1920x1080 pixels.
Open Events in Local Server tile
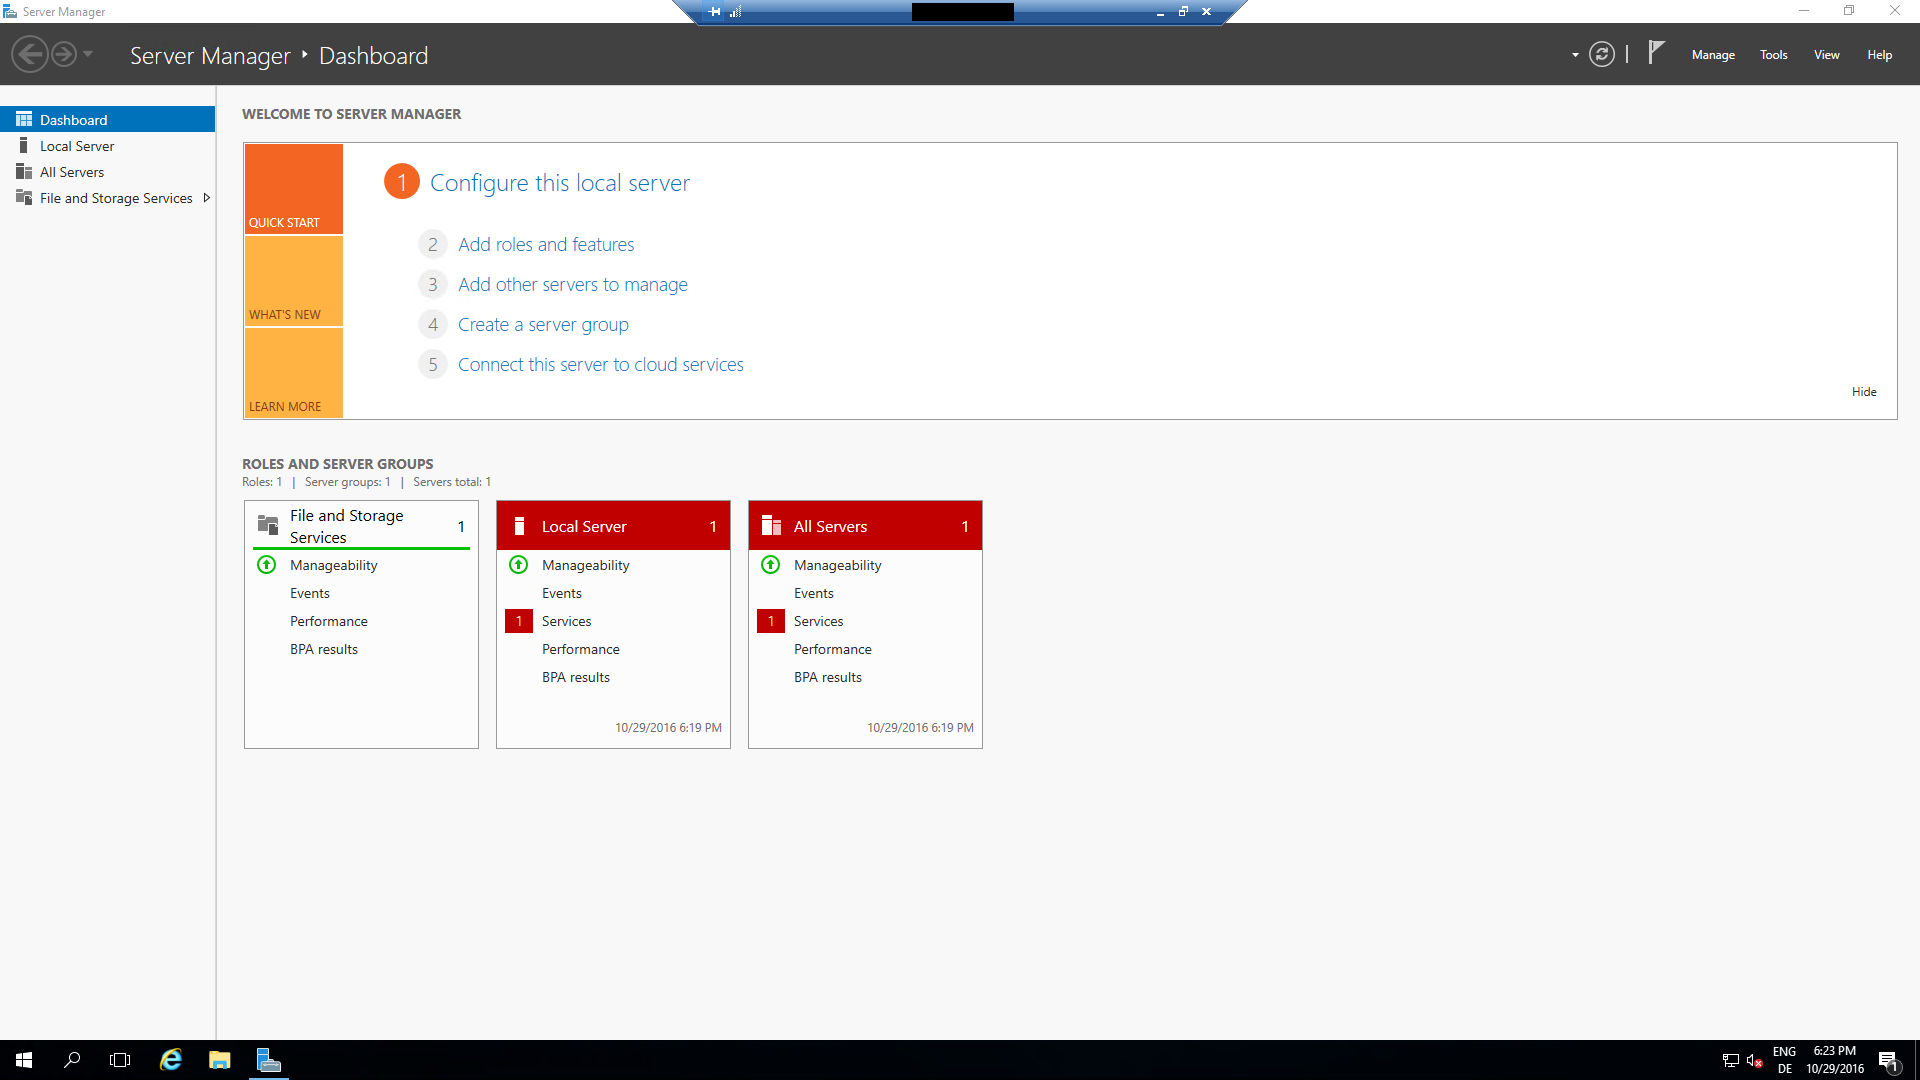(x=562, y=593)
